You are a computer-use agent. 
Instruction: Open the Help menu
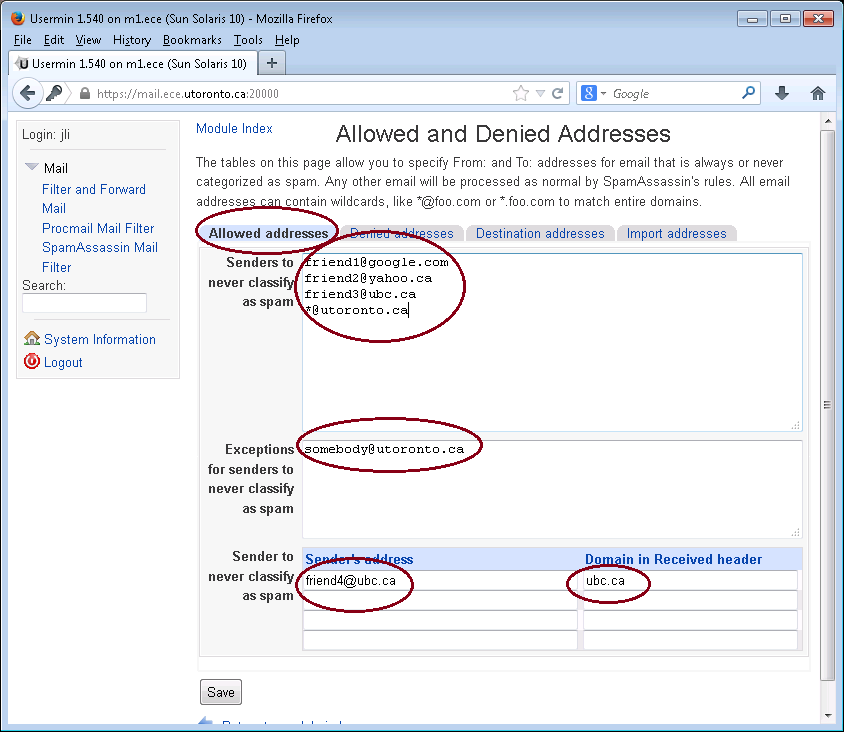[x=287, y=40]
